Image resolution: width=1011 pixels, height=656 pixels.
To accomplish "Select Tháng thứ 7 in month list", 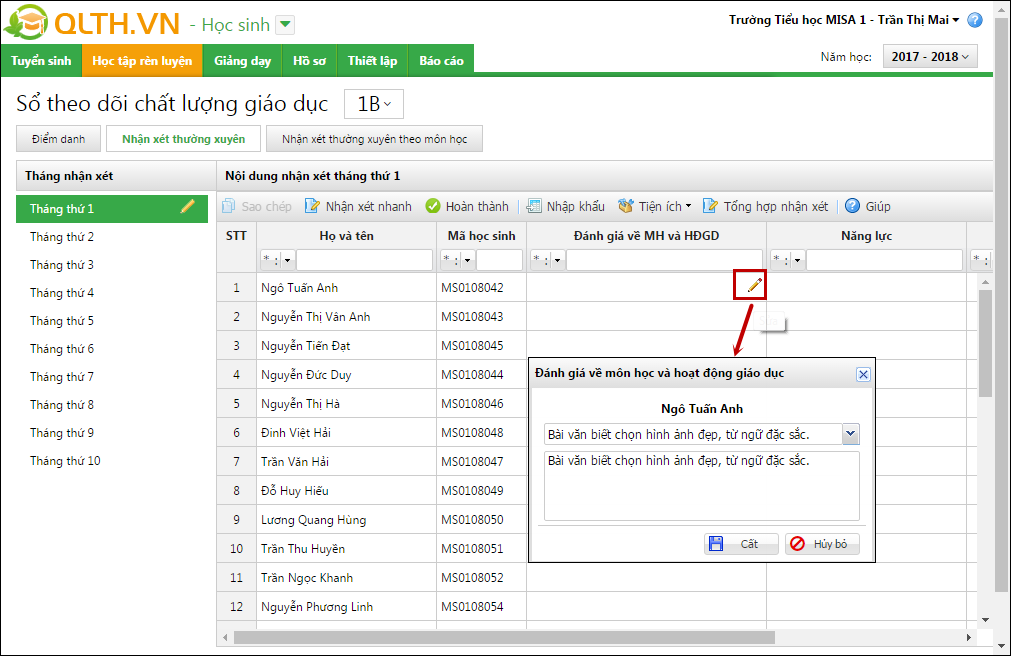I will coord(112,377).
